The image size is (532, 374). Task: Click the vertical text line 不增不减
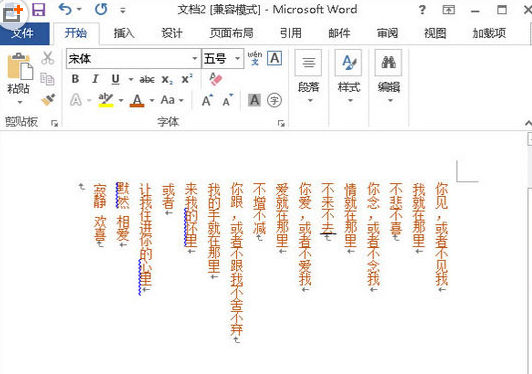pyautogui.click(x=259, y=209)
